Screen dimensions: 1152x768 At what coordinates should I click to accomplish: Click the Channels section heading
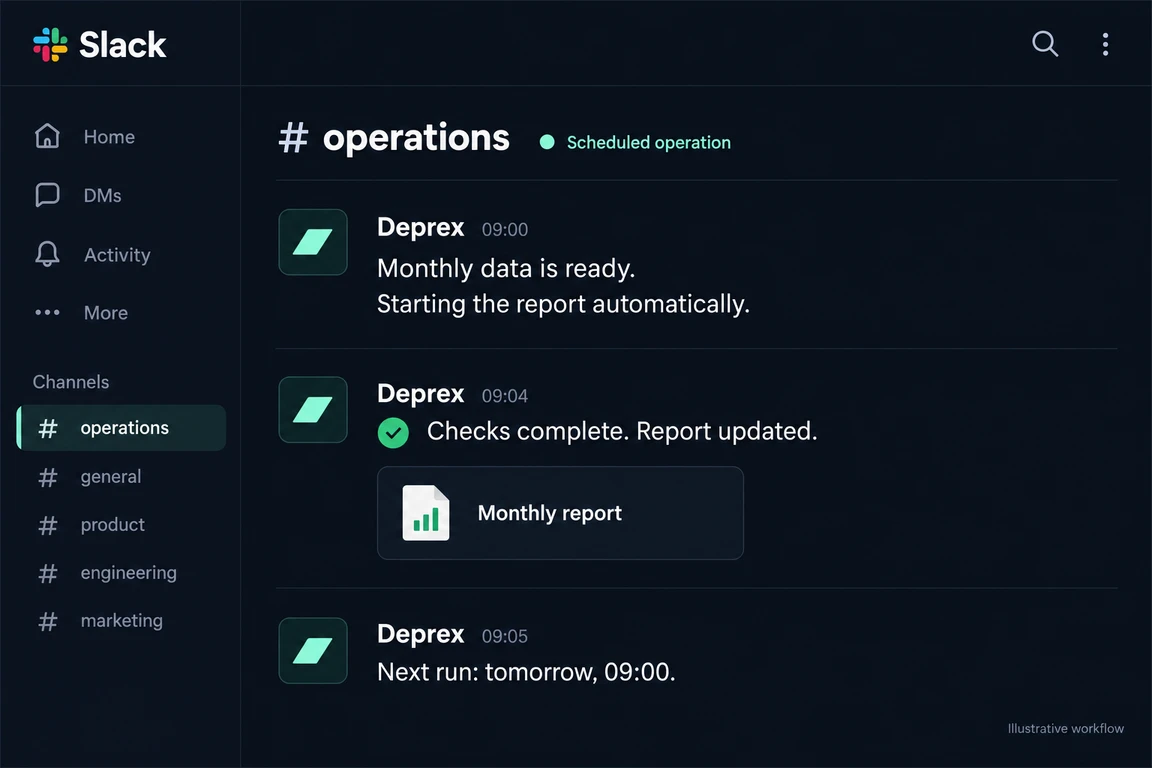tap(71, 381)
